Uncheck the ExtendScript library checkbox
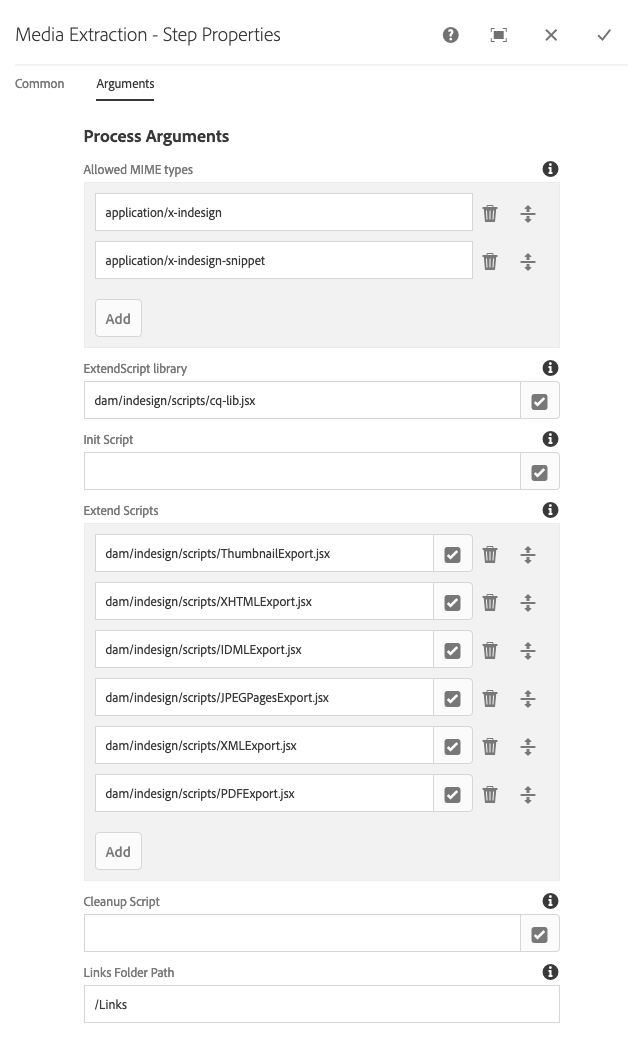Viewport: 641px width, 1042px height. (x=540, y=401)
